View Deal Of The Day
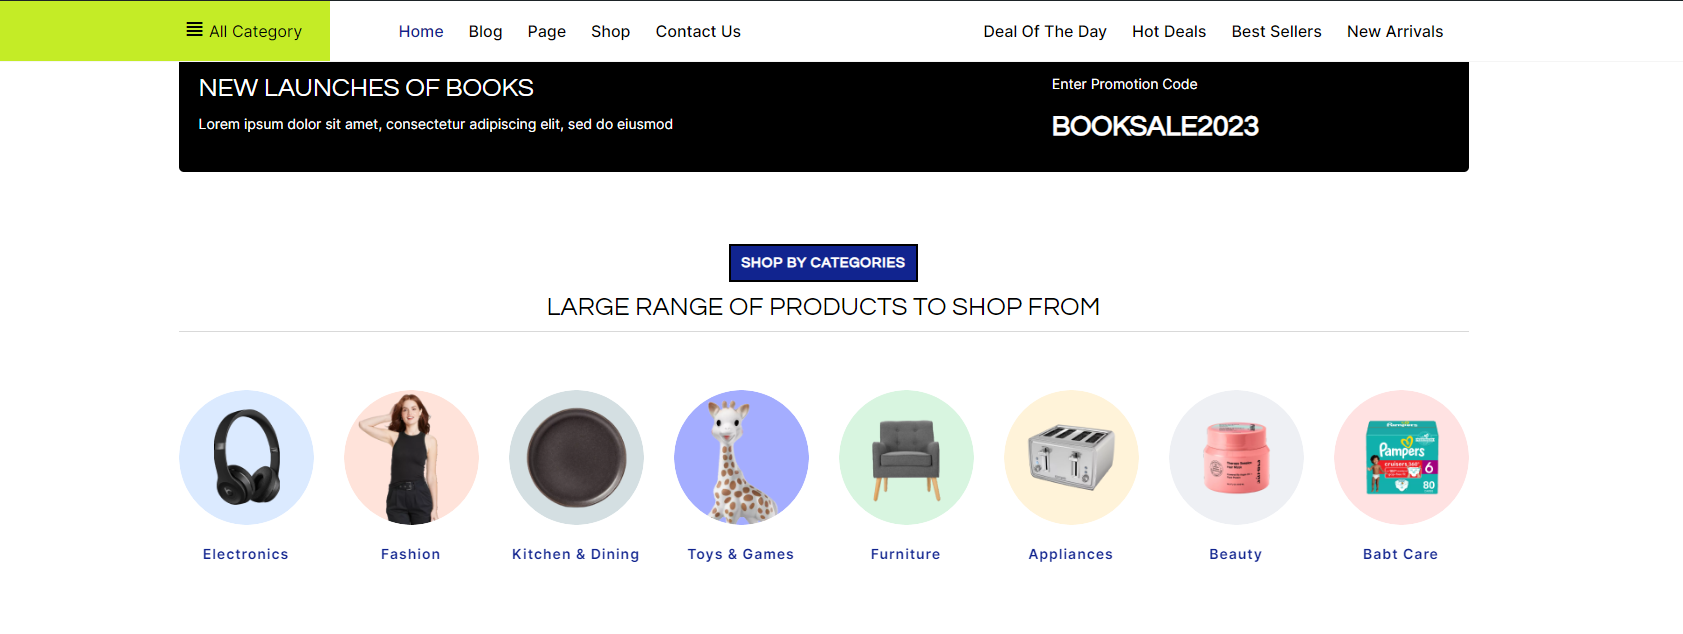 (1045, 32)
